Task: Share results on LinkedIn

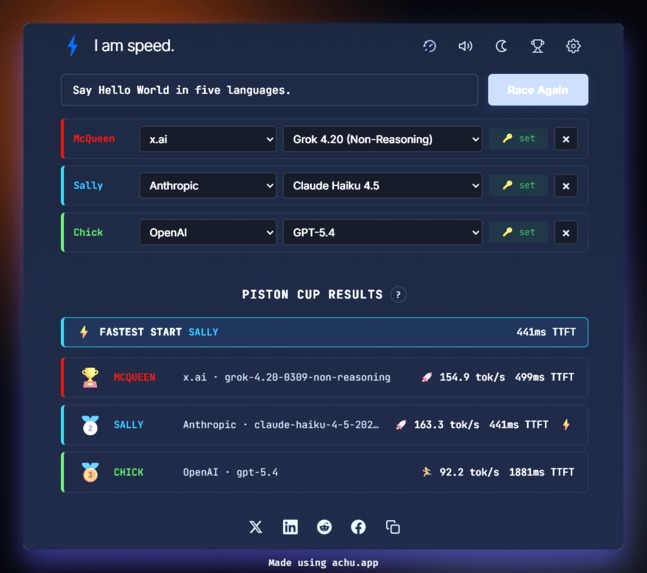Action: click(x=290, y=527)
